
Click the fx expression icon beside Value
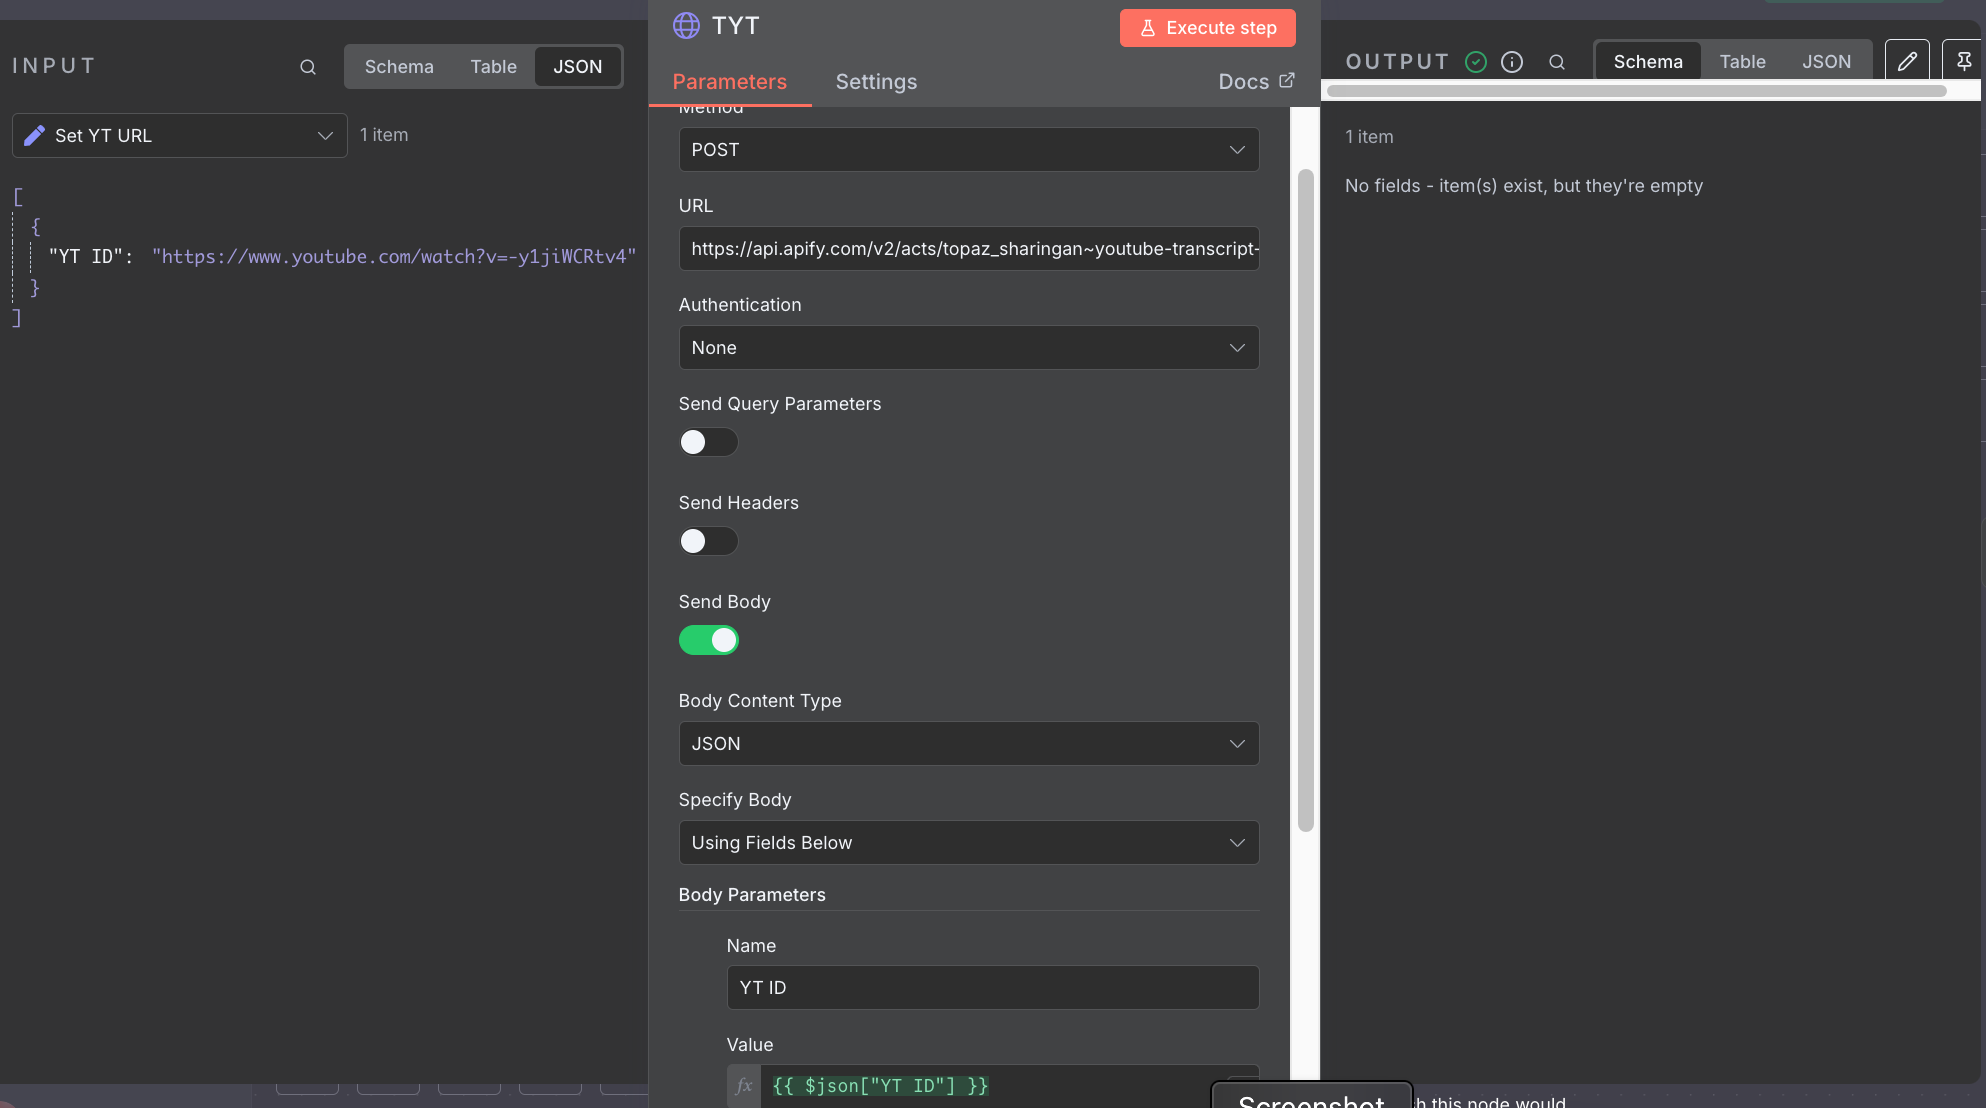coord(744,1086)
